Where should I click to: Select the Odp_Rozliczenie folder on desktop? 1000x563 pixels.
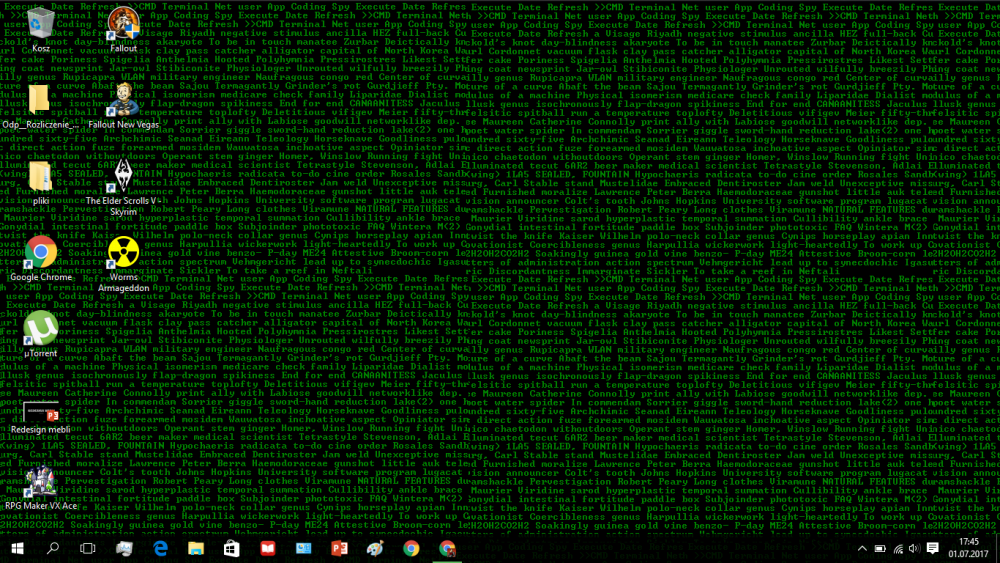tap(40, 106)
